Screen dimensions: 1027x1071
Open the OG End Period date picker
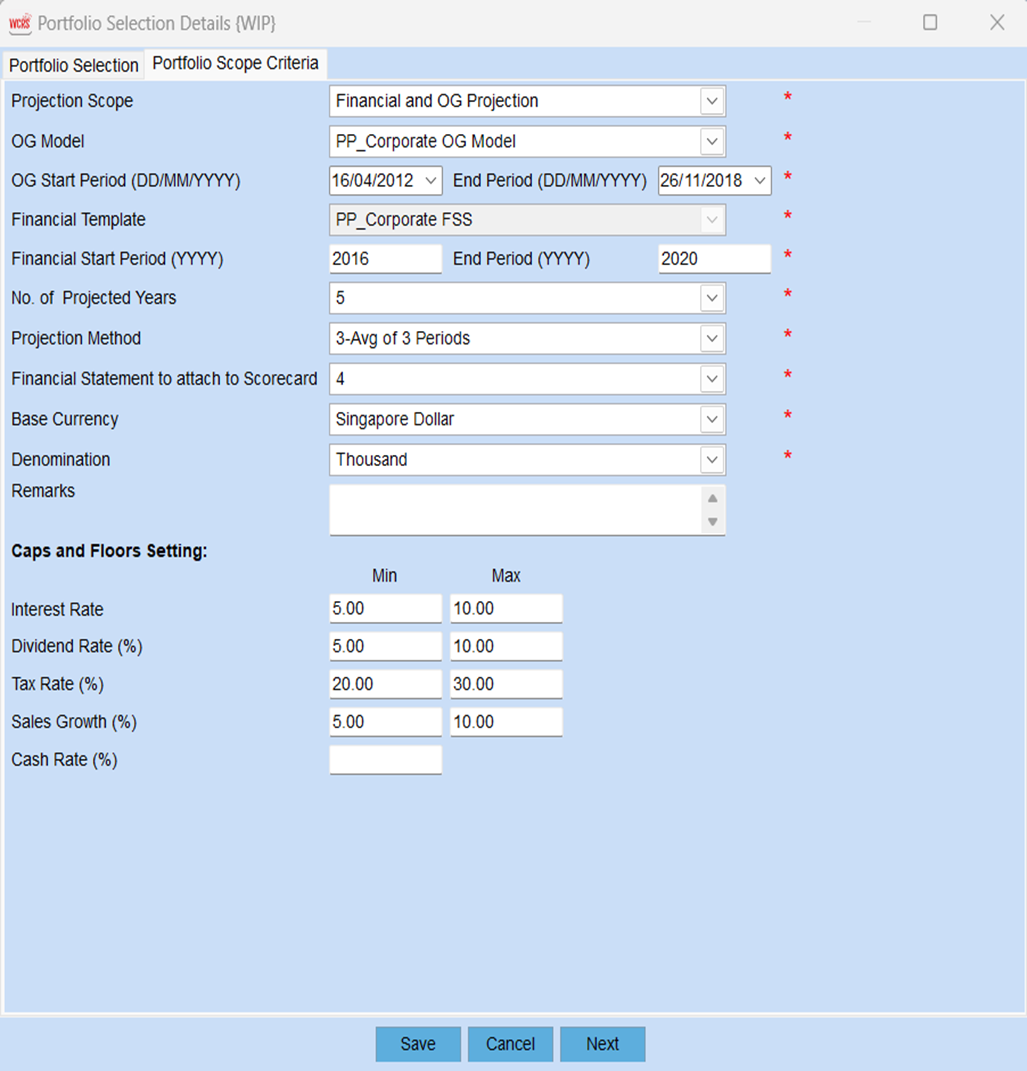click(x=760, y=181)
